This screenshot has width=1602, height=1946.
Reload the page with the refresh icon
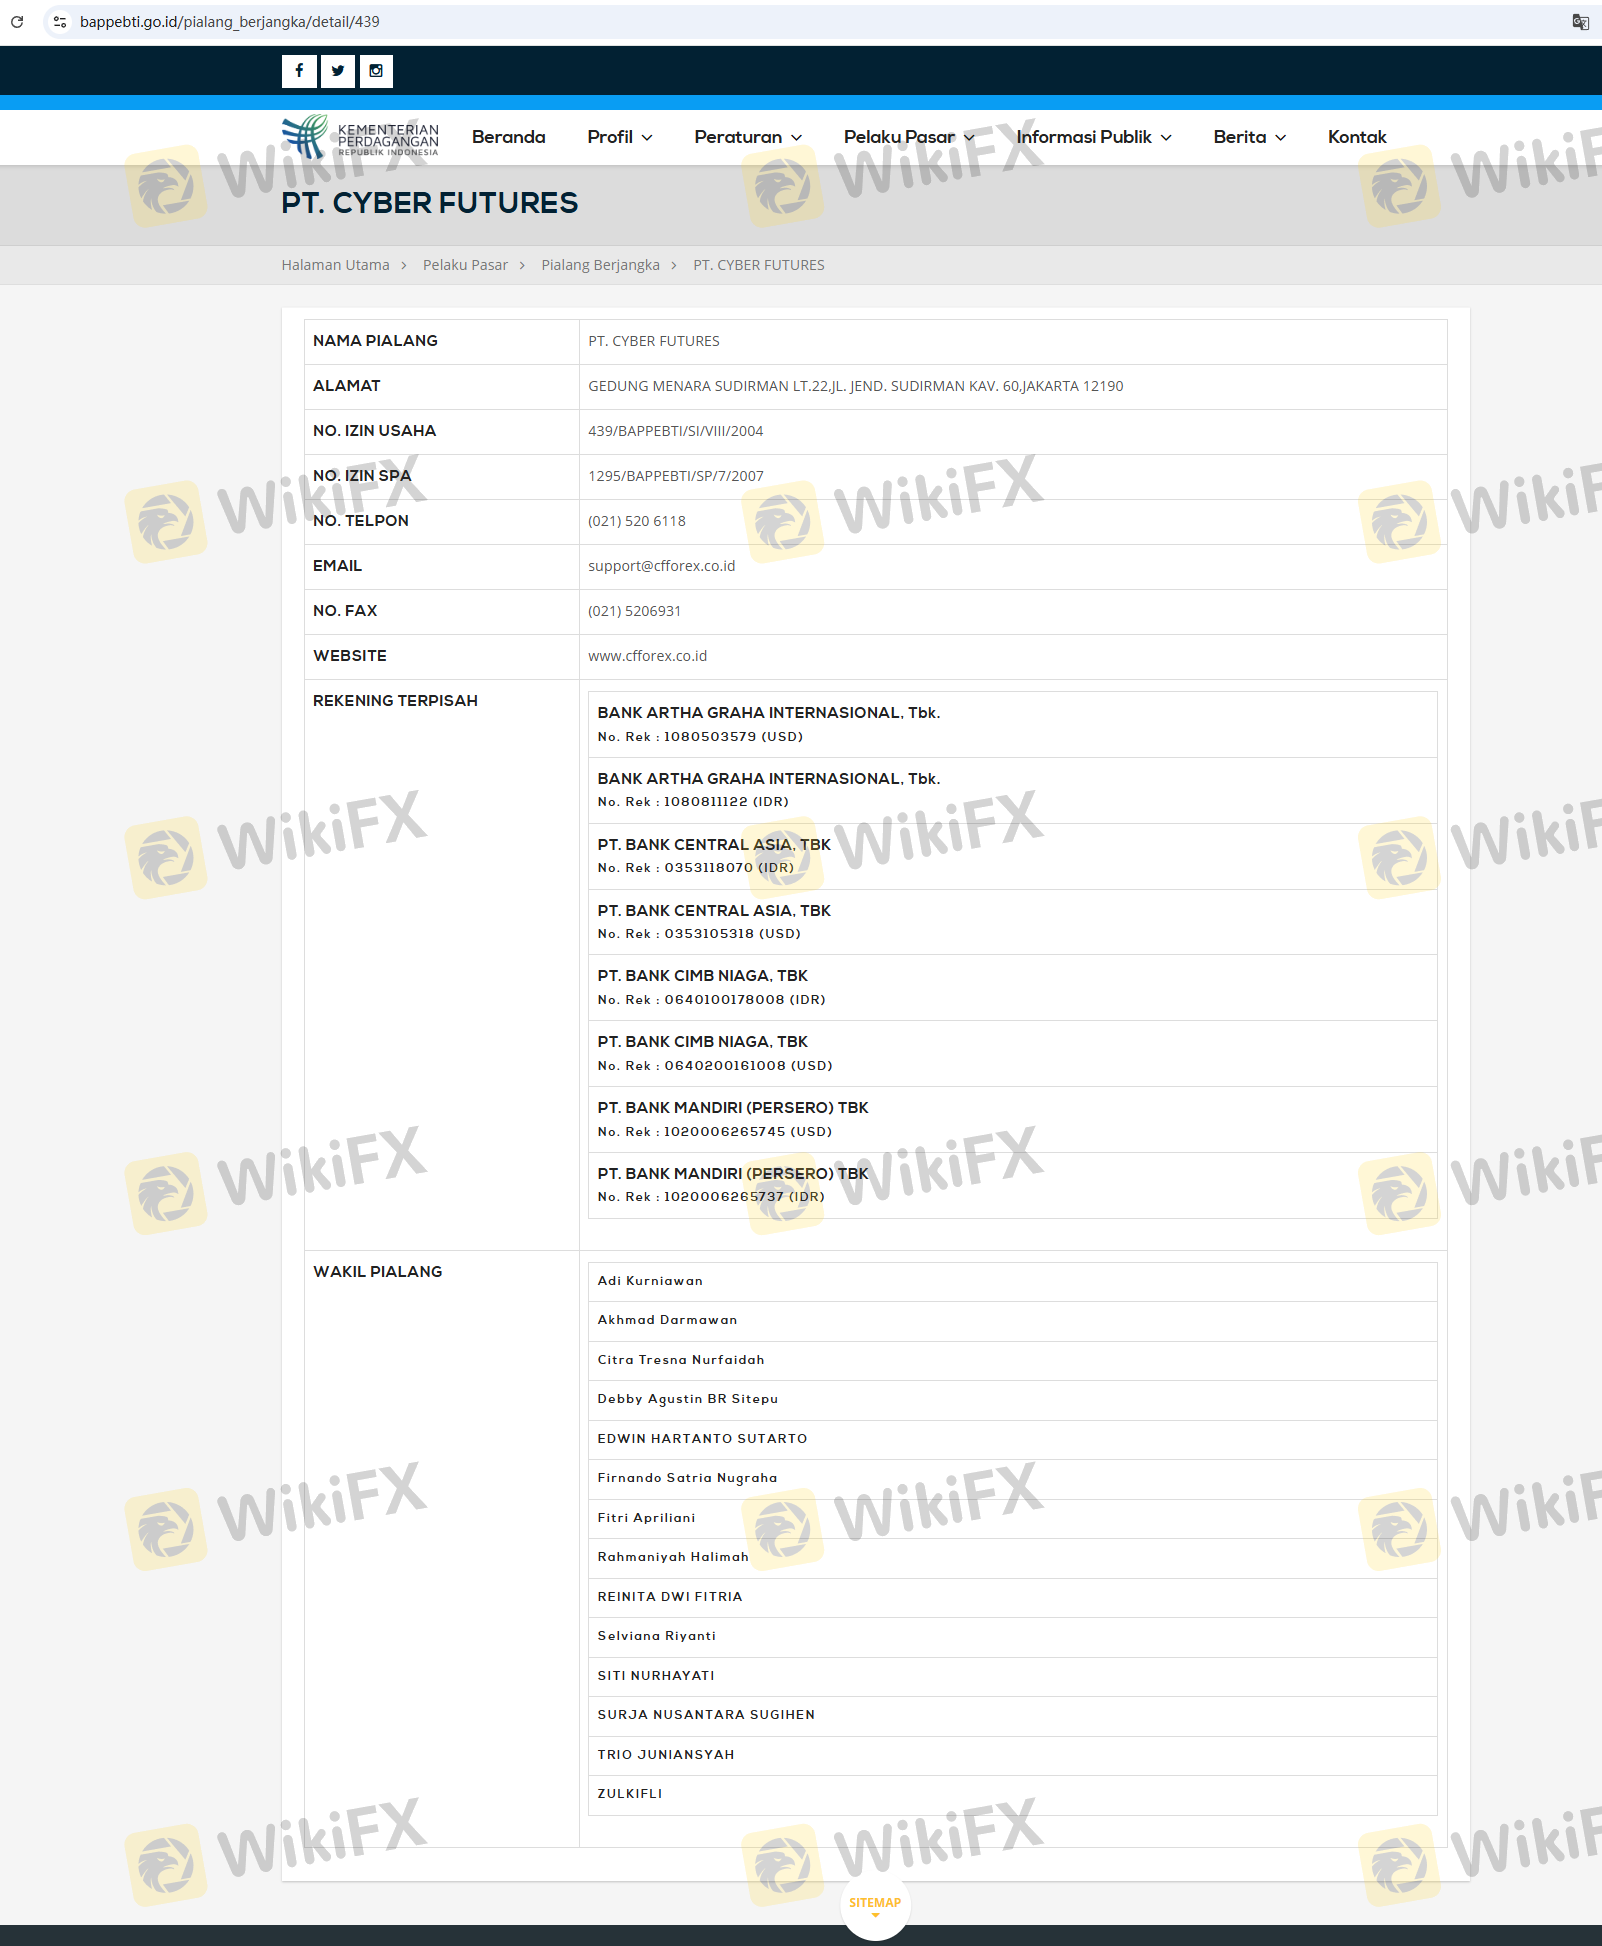(17, 22)
